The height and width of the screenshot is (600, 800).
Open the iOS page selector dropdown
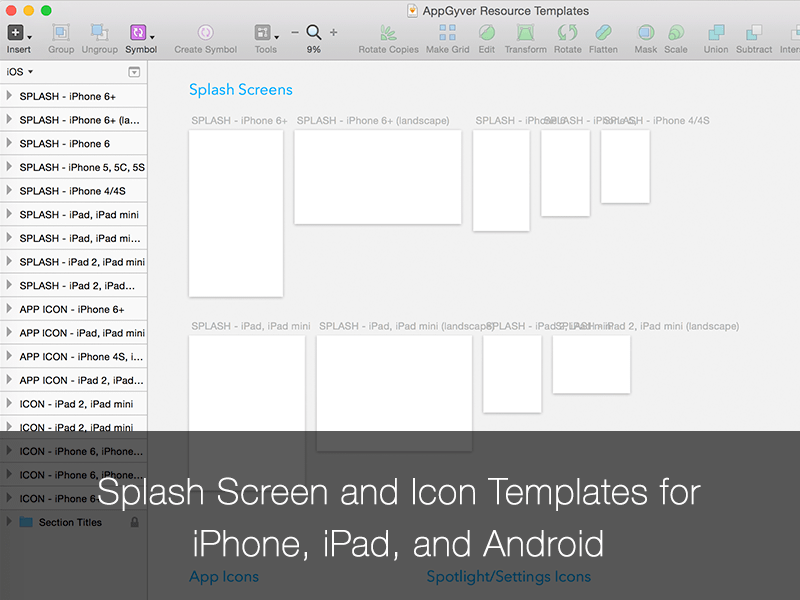19,72
